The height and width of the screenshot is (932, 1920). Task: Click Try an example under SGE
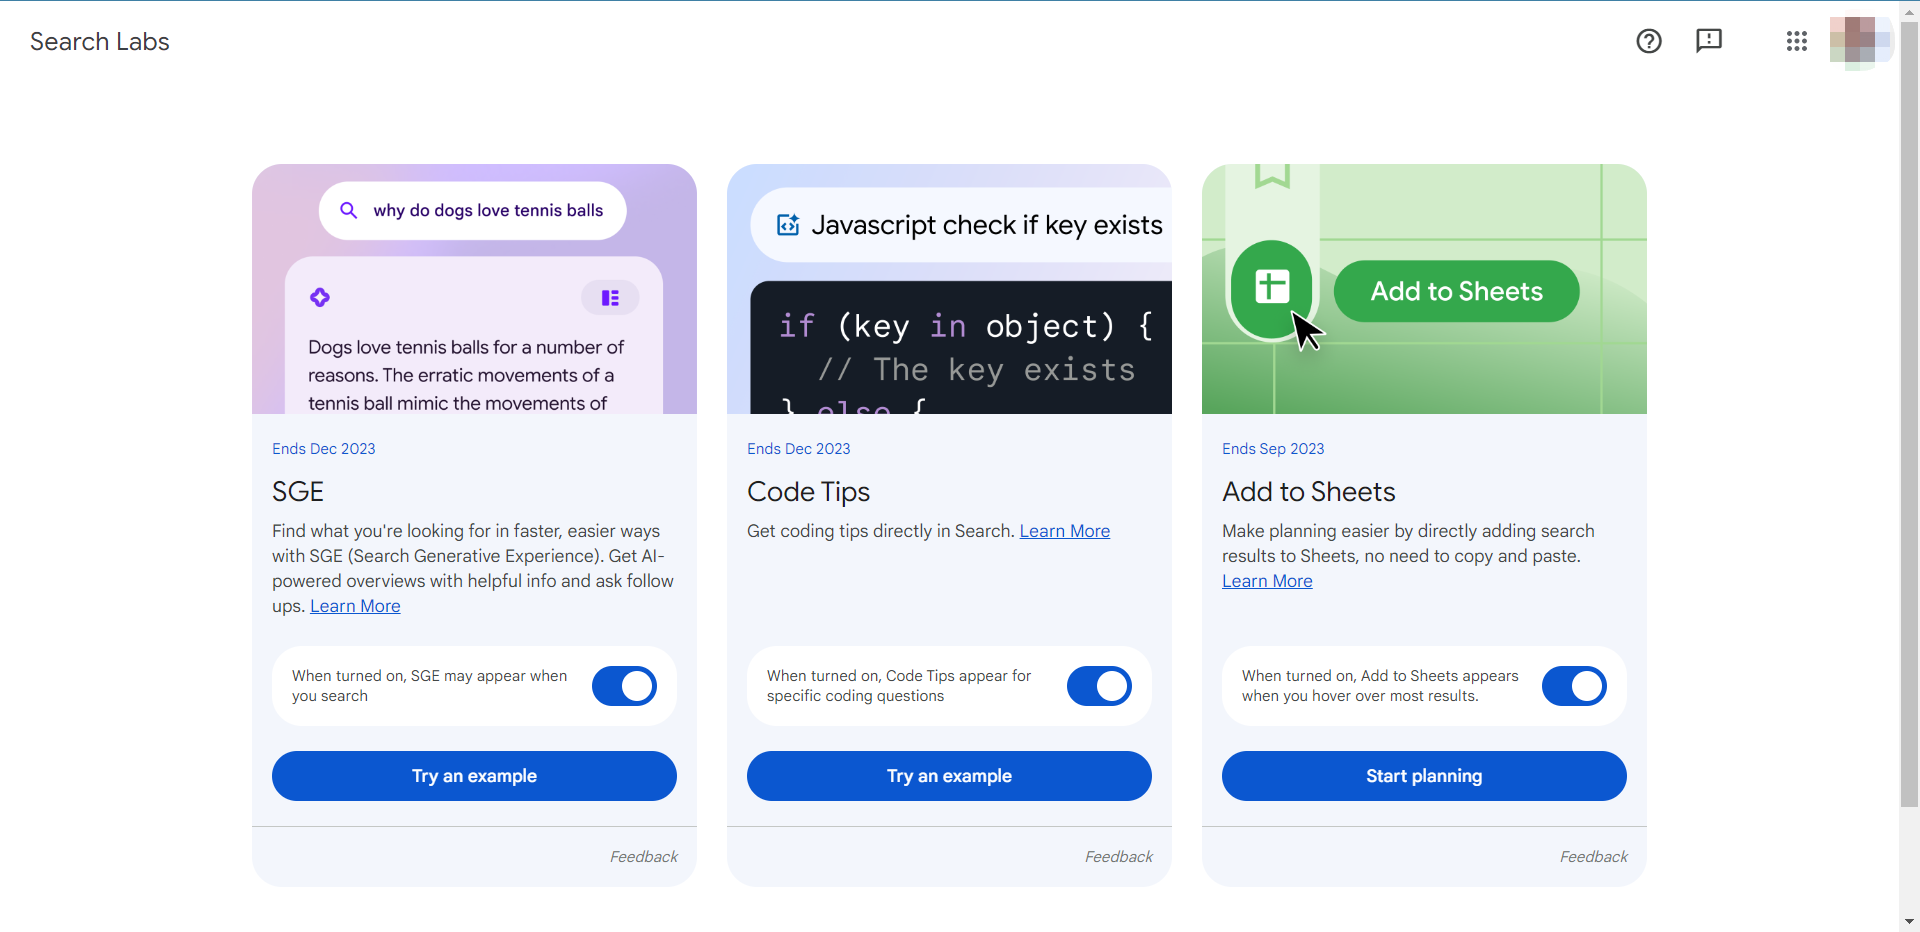click(474, 776)
